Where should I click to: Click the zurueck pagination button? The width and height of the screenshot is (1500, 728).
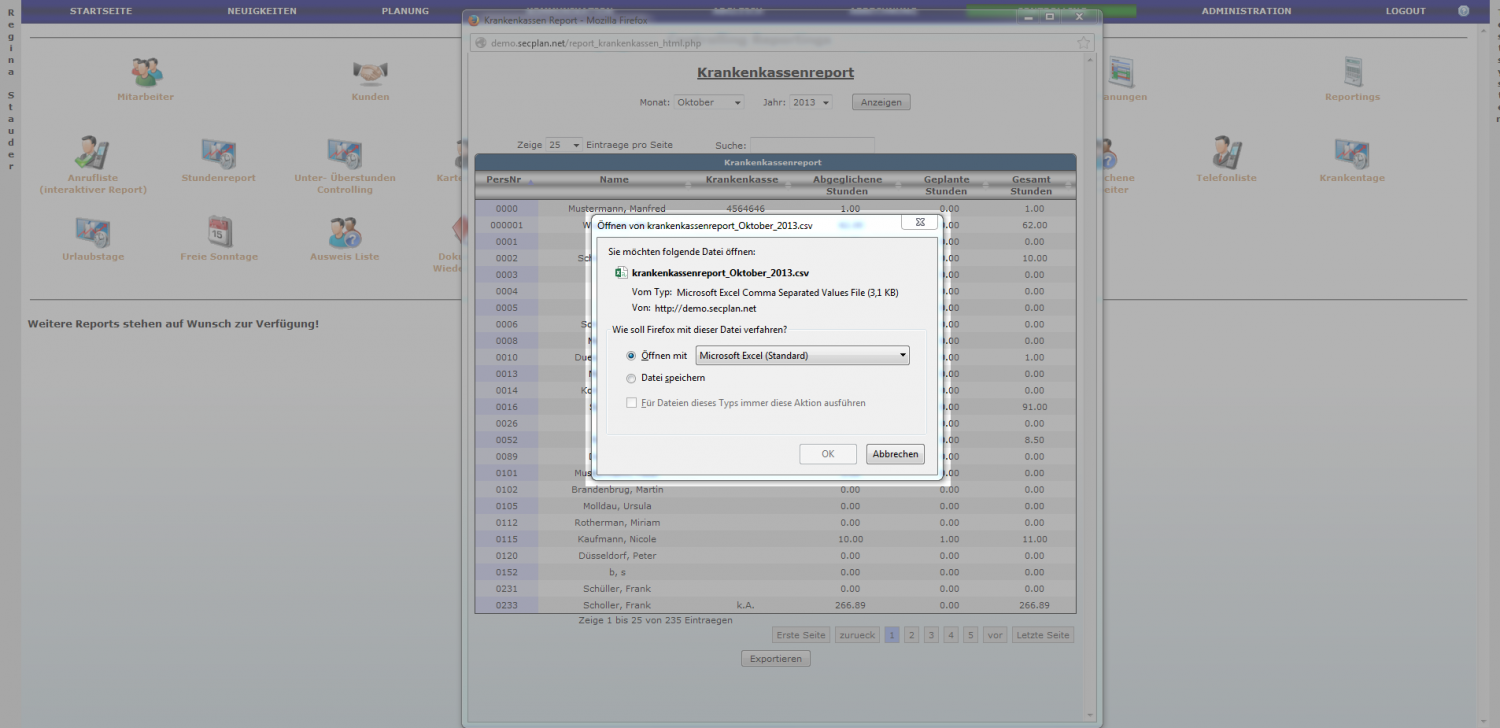[x=858, y=635]
